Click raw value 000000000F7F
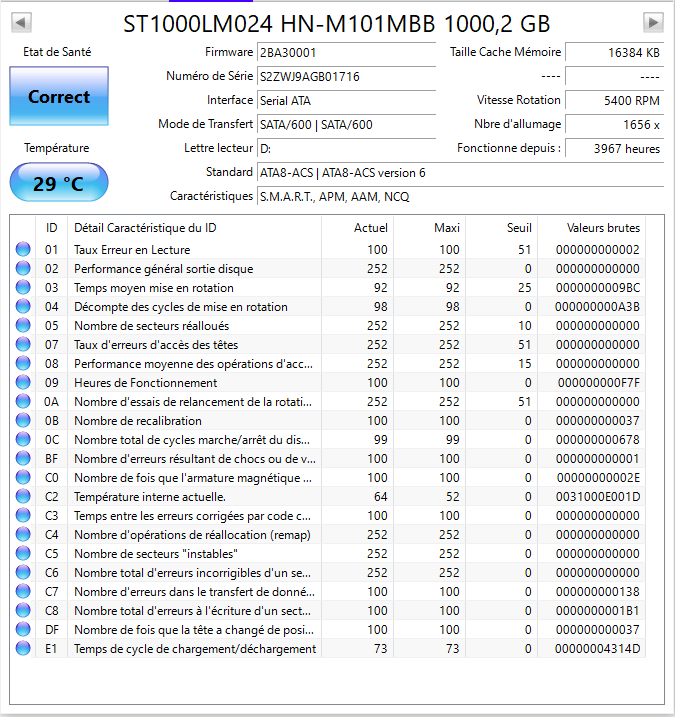 point(599,383)
